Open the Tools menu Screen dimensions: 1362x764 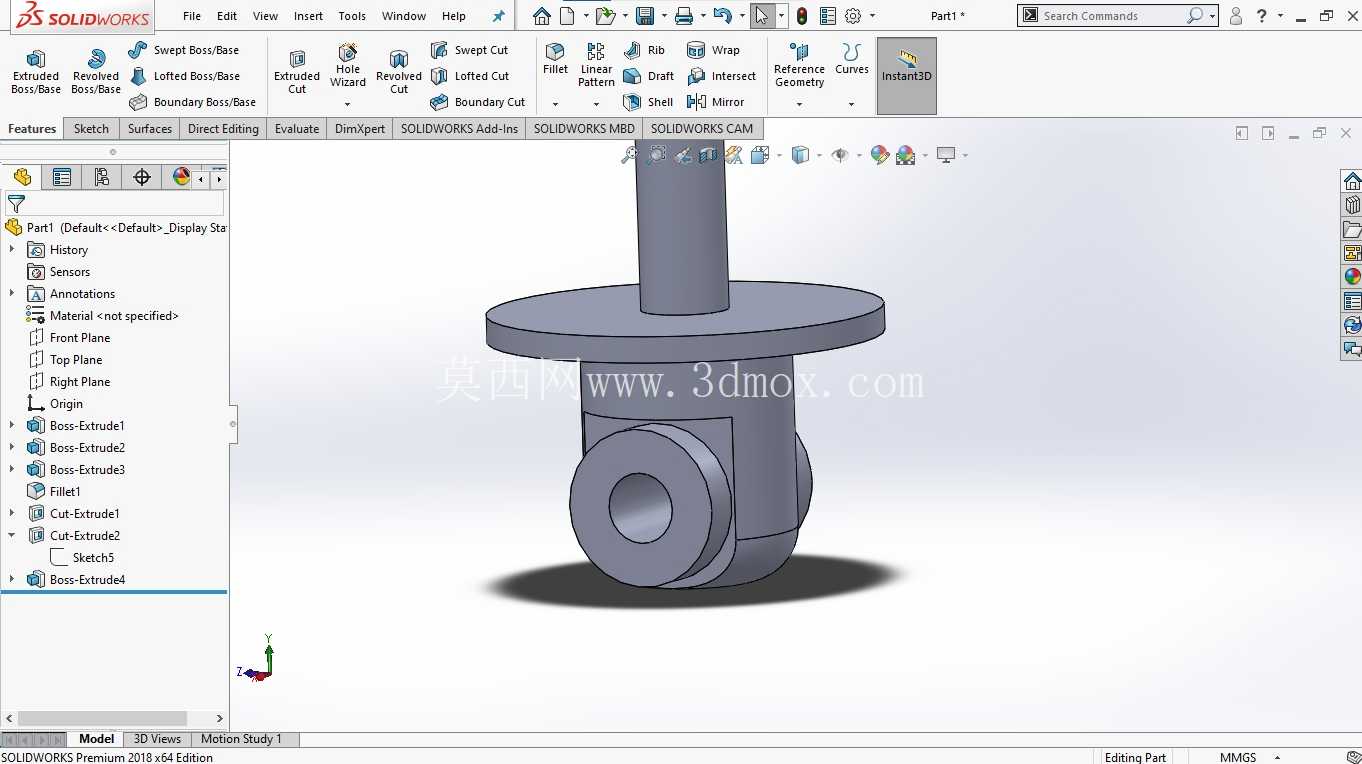pos(352,16)
